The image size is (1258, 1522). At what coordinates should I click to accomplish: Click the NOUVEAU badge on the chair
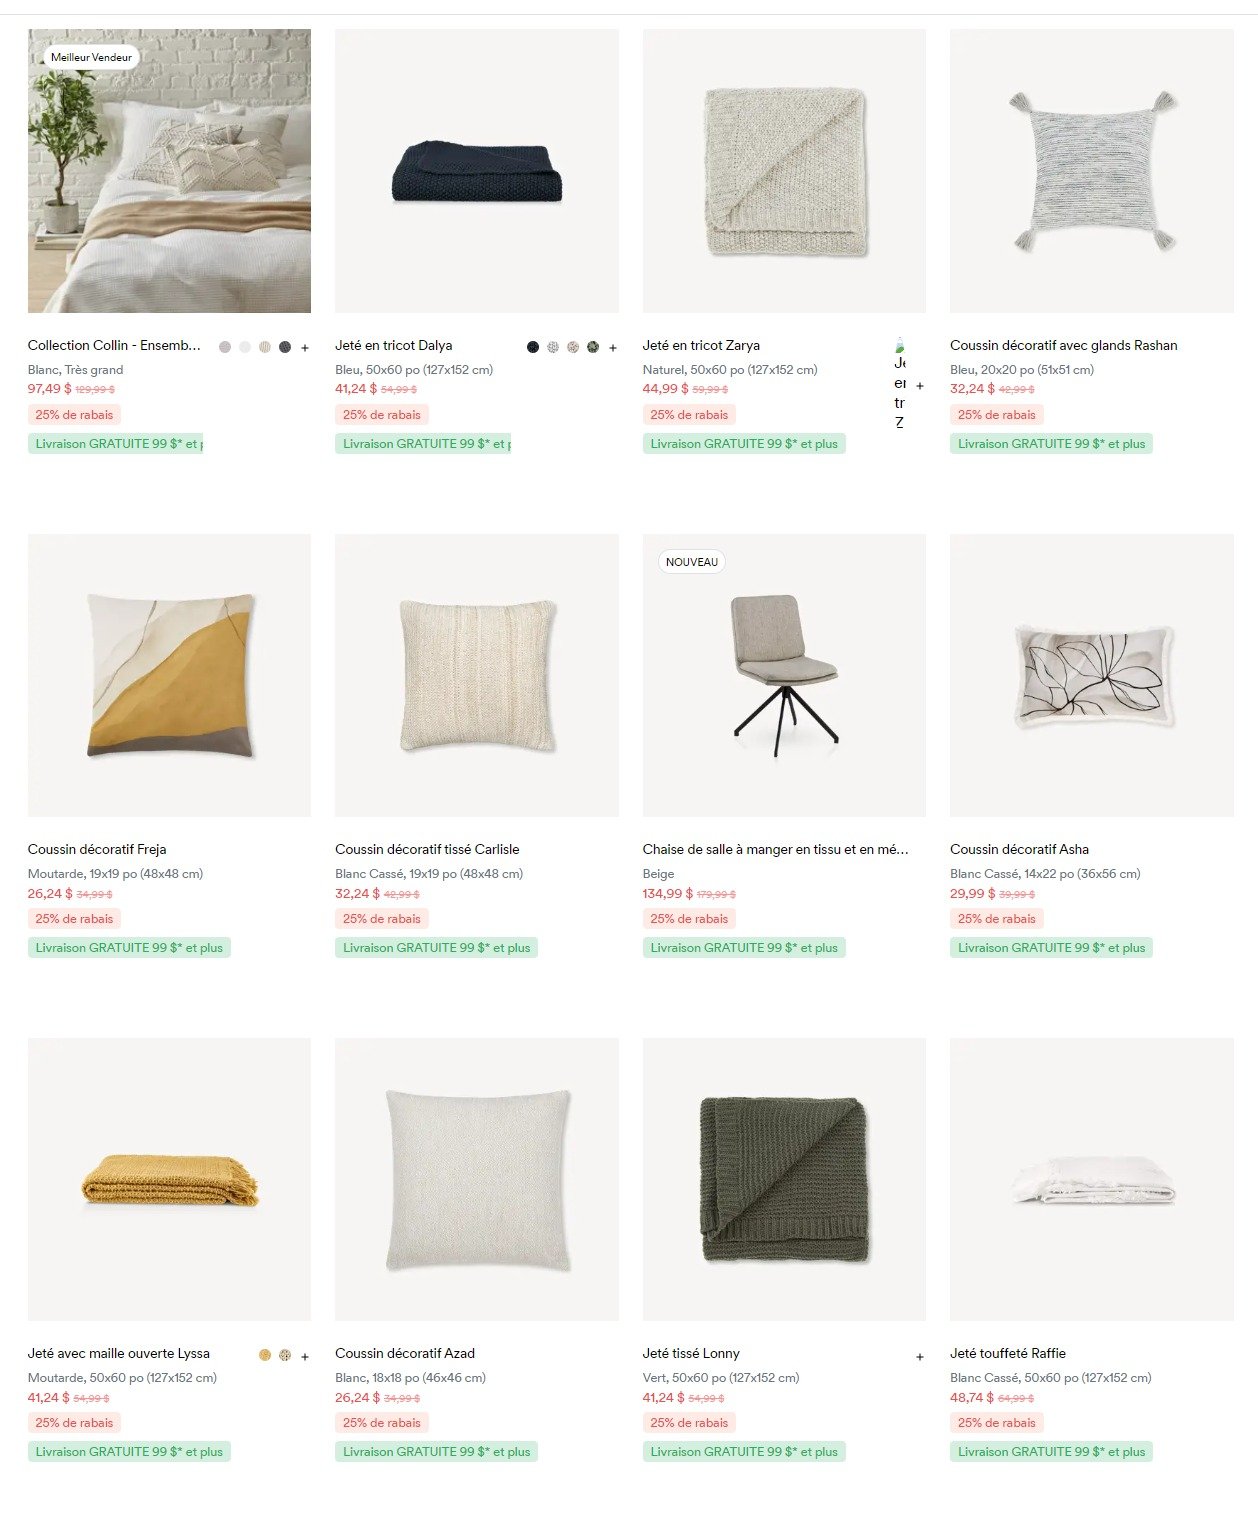click(692, 562)
